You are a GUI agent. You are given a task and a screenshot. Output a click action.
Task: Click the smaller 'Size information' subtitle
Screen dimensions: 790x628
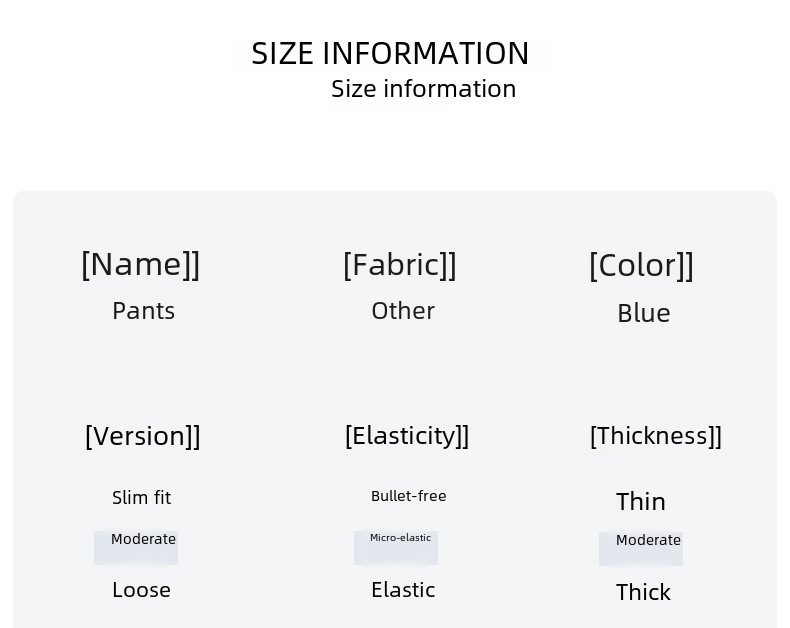point(423,89)
